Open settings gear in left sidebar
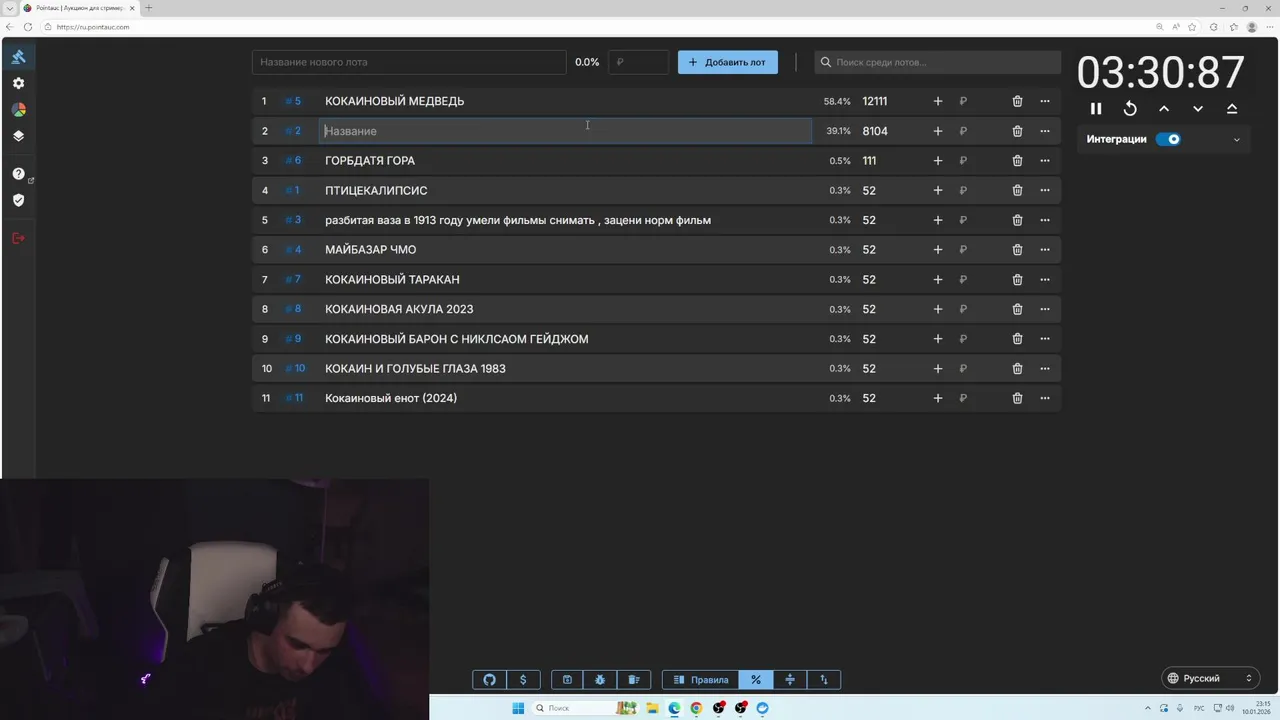This screenshot has height=720, width=1280. tap(18, 84)
